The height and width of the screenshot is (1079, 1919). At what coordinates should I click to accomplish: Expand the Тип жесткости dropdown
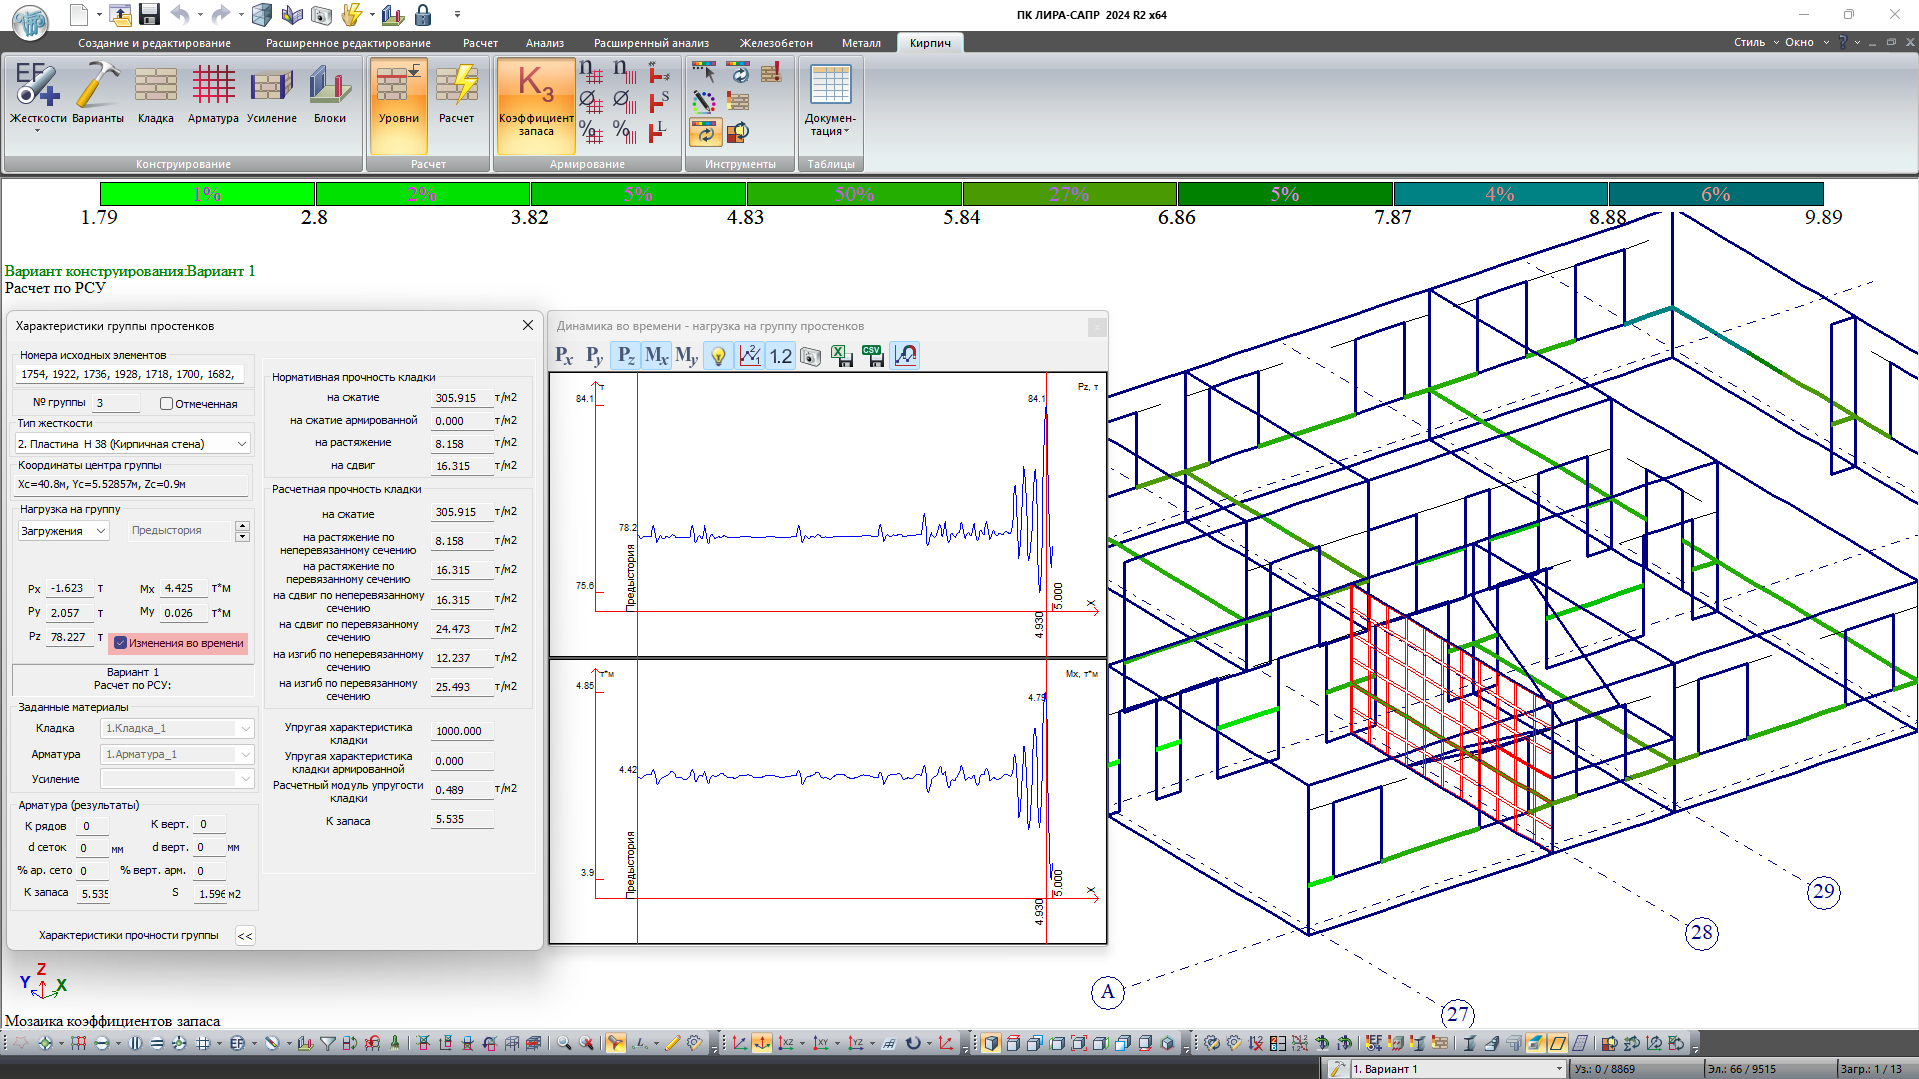(x=241, y=444)
